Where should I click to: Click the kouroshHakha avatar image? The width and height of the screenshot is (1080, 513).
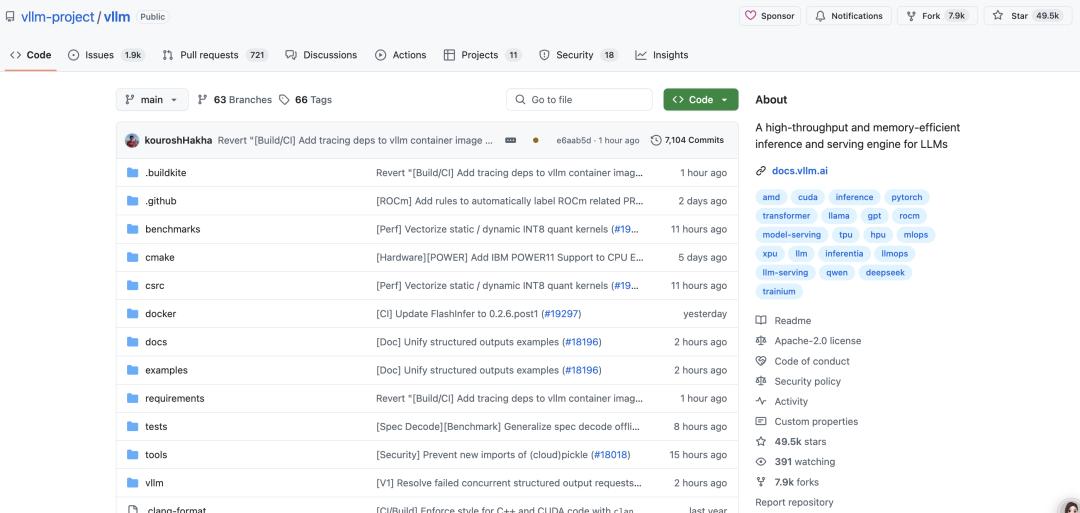click(132, 140)
